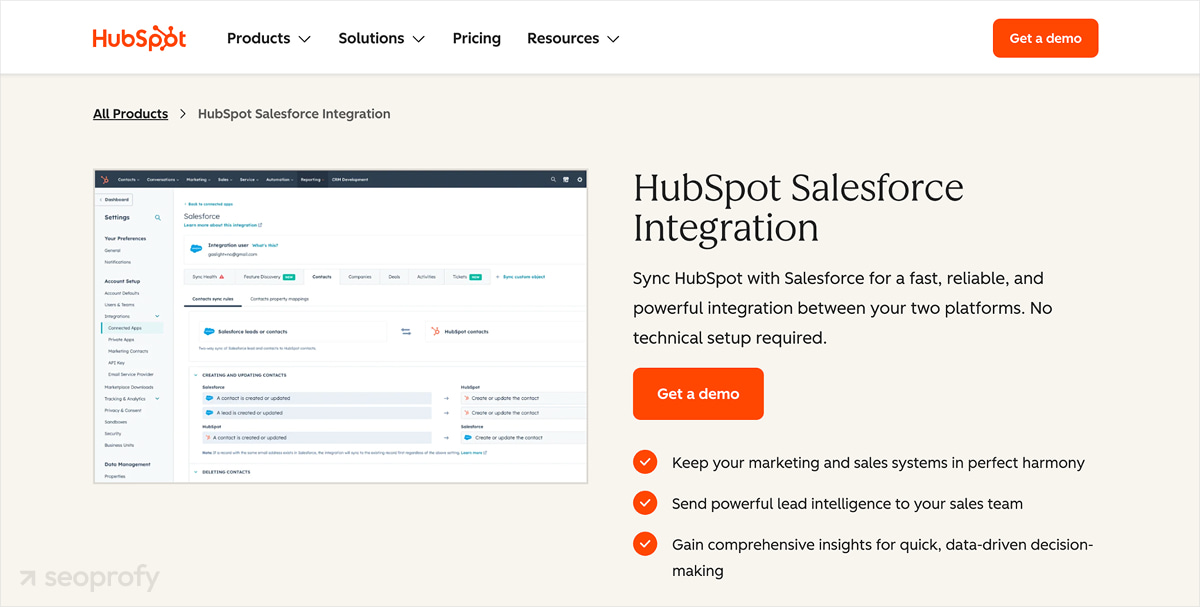Select Account Defaults in the sidebar

coord(121,293)
